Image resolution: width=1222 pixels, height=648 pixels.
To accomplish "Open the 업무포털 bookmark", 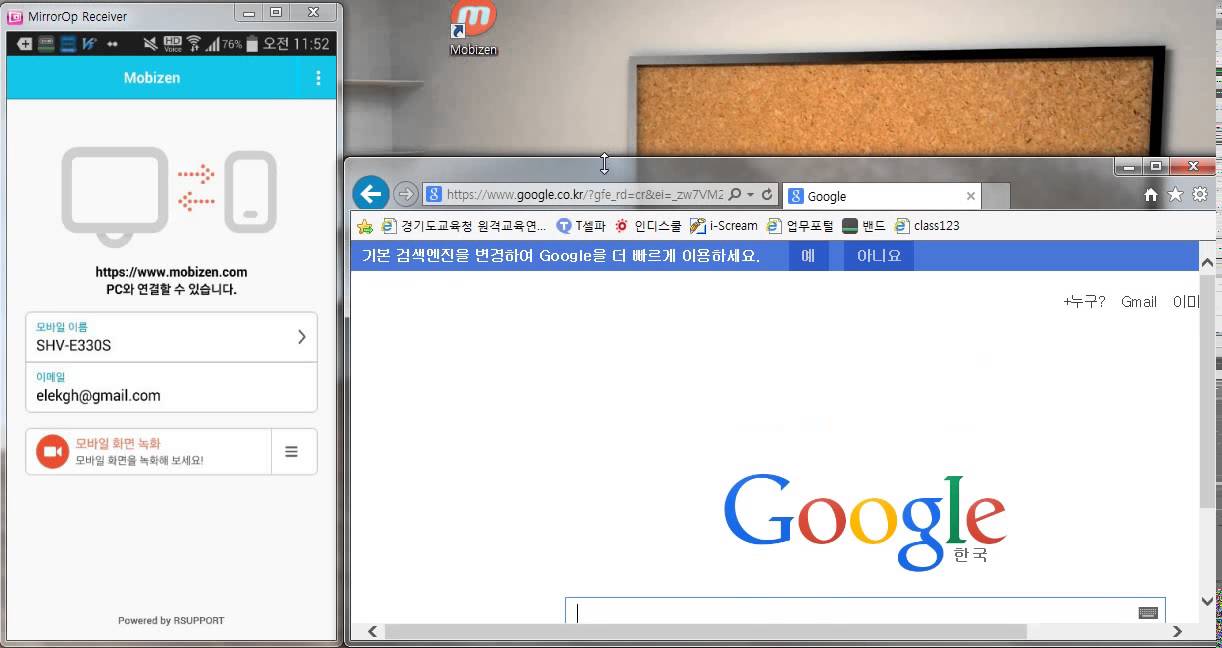I will coord(800,226).
